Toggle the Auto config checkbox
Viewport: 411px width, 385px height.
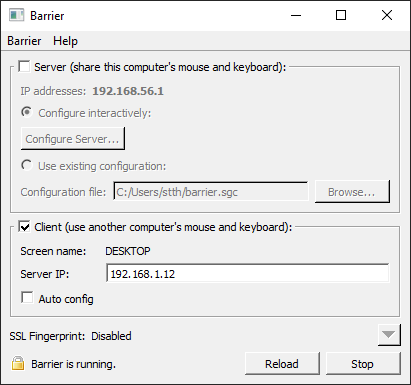click(27, 298)
